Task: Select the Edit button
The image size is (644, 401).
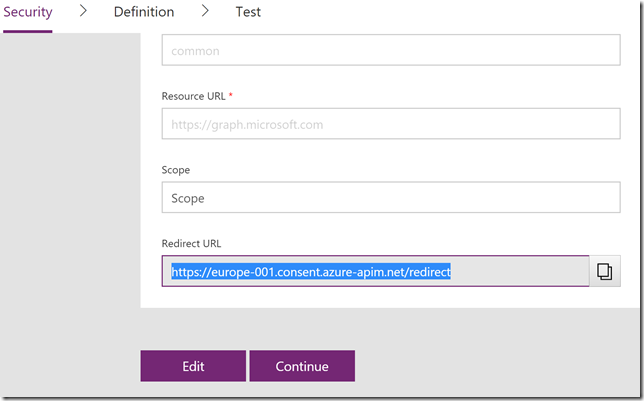Action: (193, 366)
